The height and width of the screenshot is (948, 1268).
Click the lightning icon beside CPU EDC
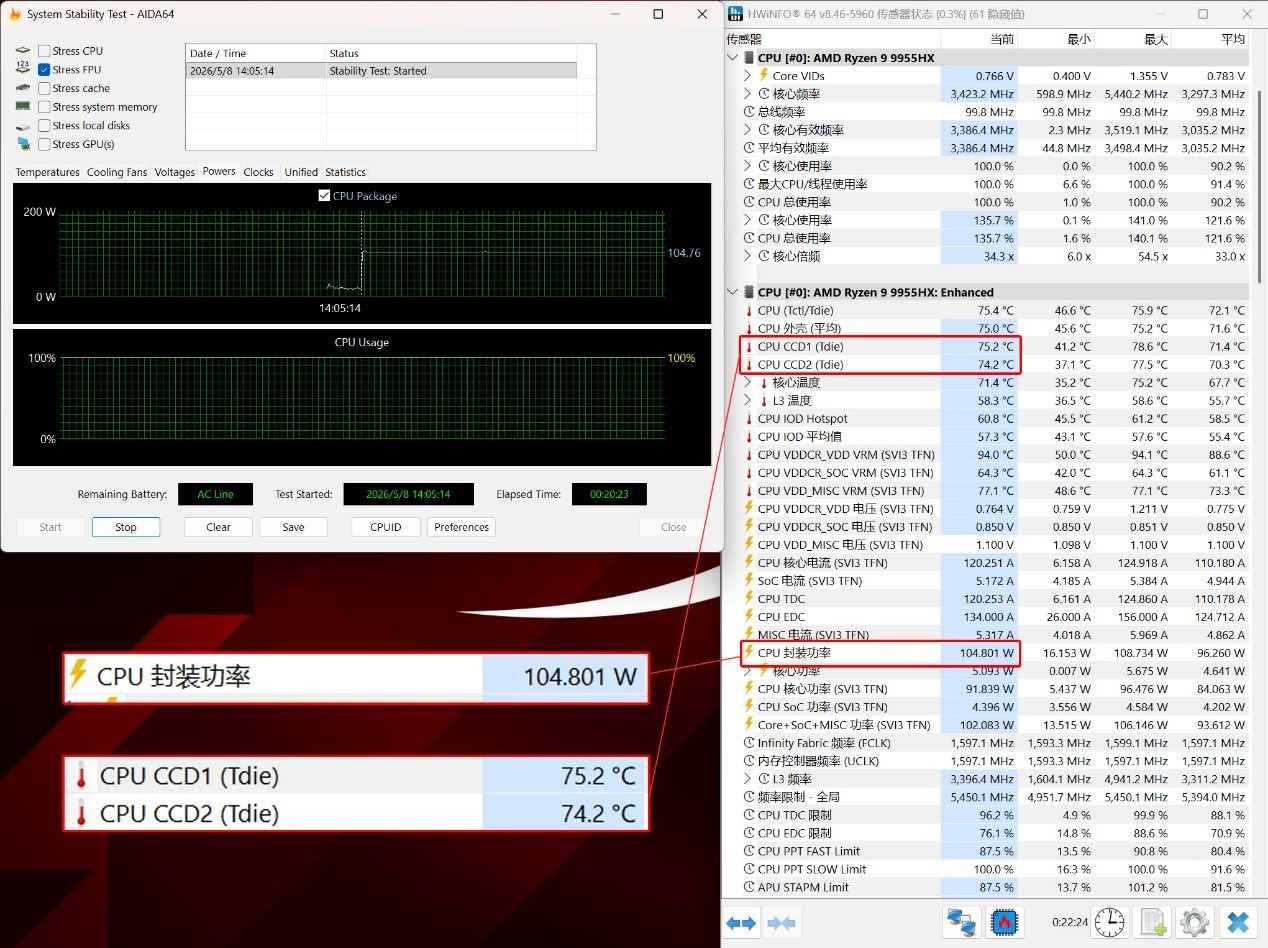tap(749, 617)
